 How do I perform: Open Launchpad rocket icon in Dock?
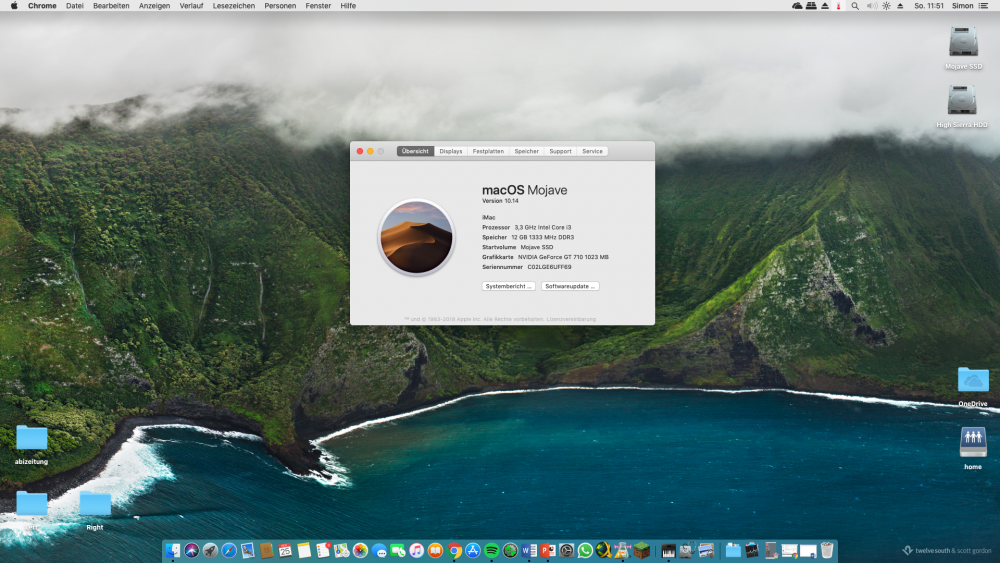210,550
